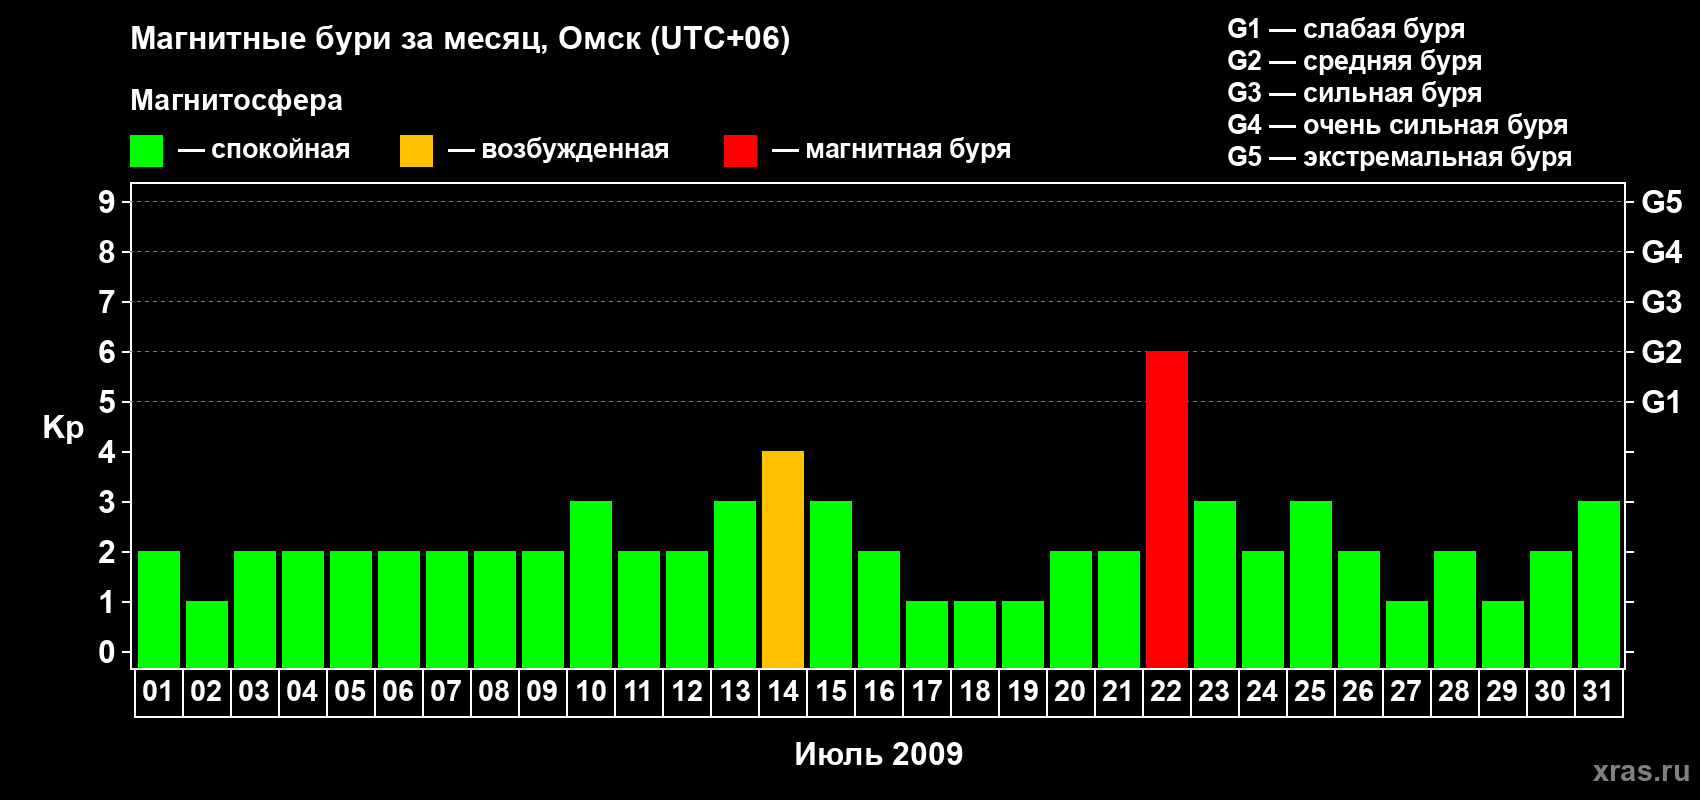The image size is (1700, 800).
Task: Click the G5 right-axis label
Action: [x=1662, y=202]
